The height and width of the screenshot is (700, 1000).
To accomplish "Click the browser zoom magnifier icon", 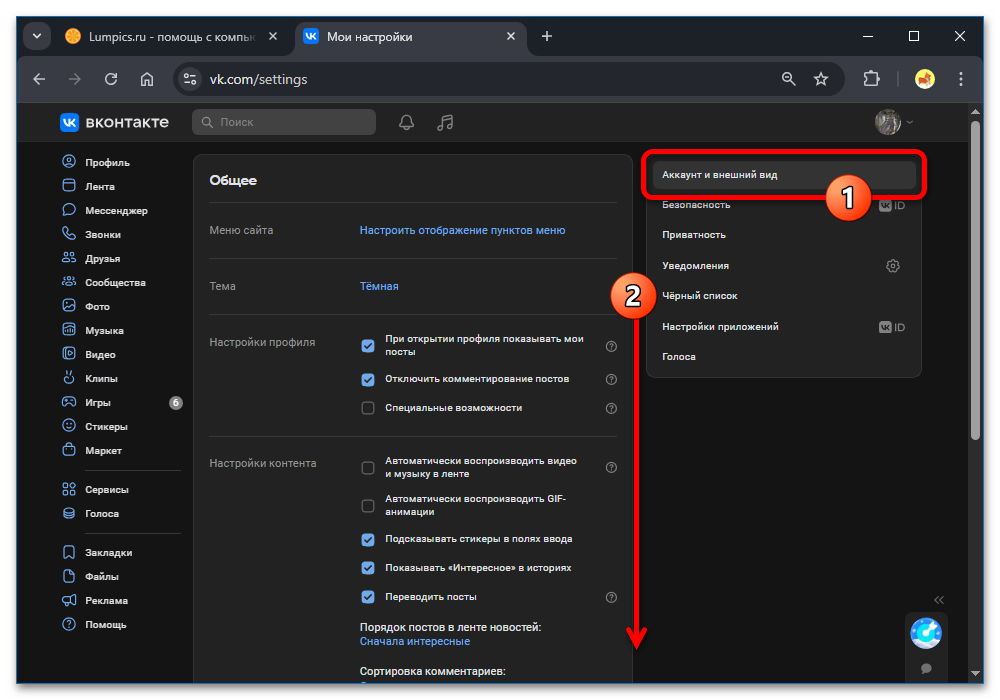I will coord(788,79).
